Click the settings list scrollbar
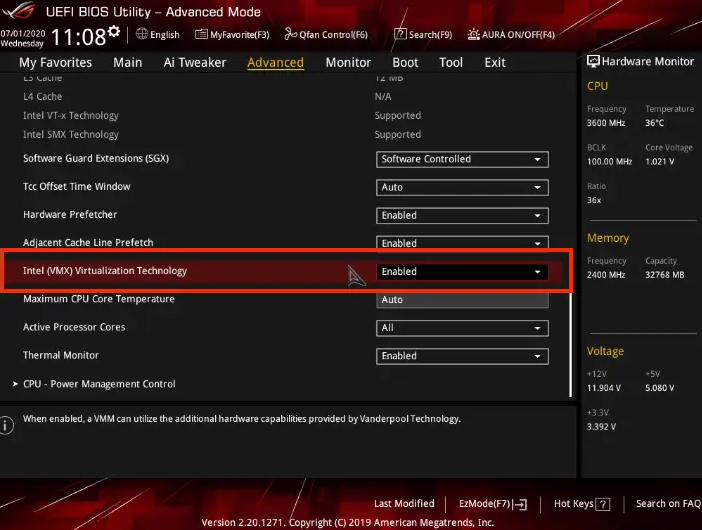 [570, 345]
